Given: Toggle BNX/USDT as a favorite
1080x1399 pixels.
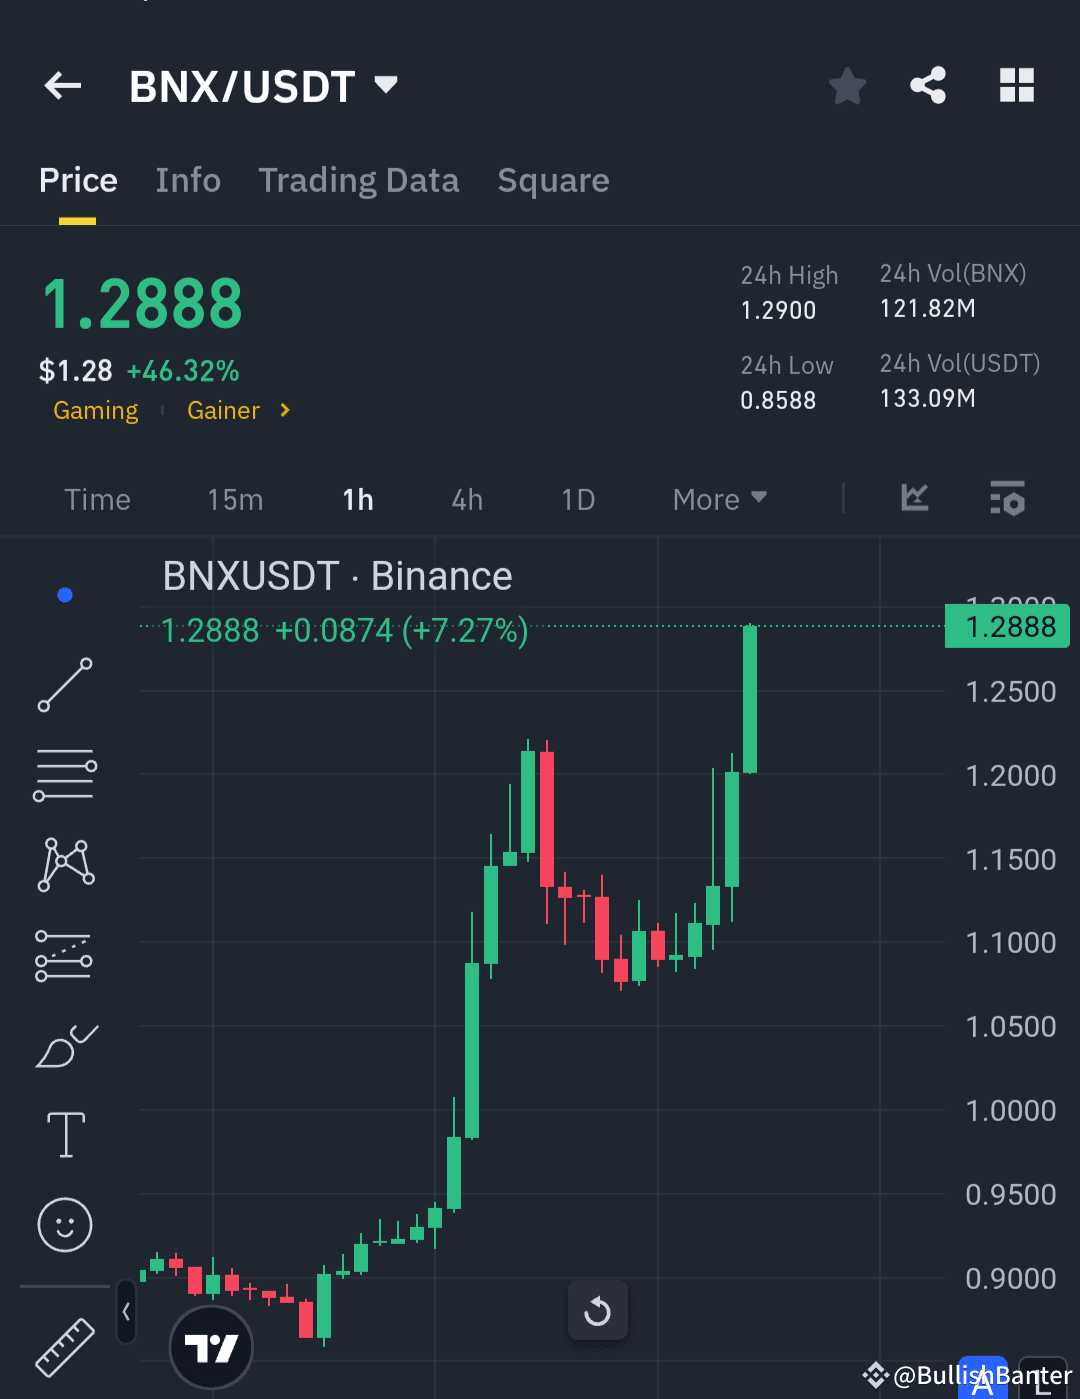Looking at the screenshot, I should point(847,86).
